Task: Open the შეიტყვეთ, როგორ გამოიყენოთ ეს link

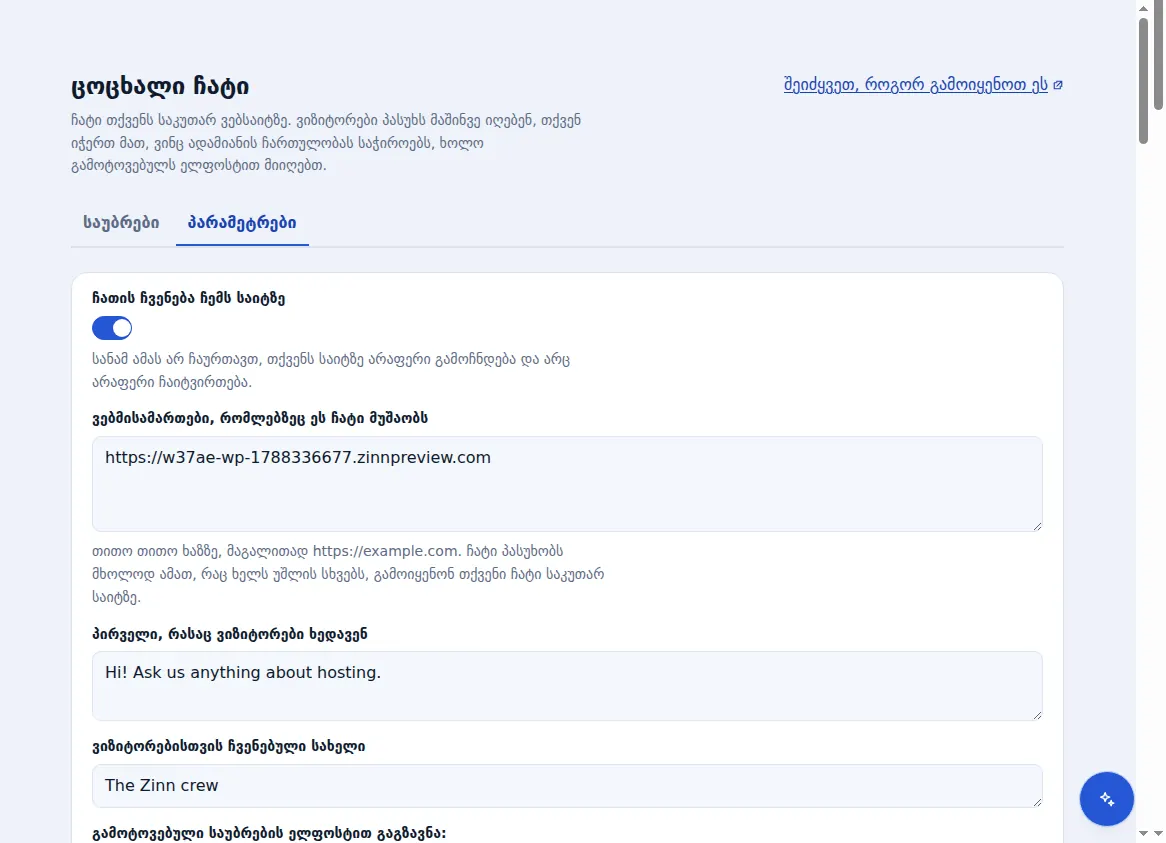Action: pos(915,85)
